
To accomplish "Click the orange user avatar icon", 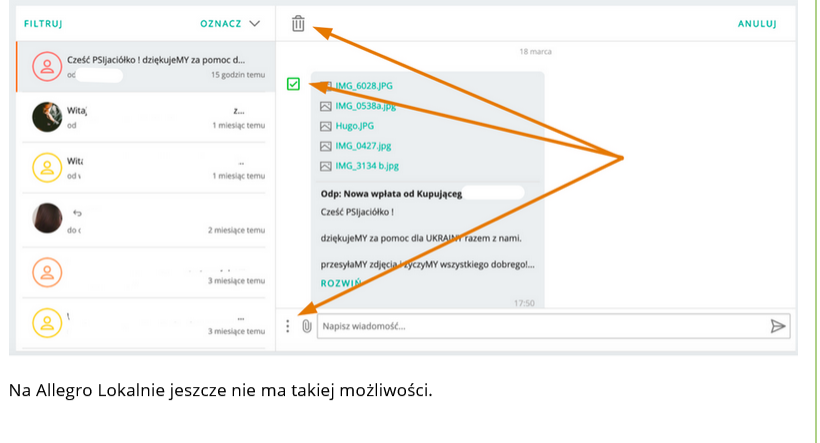I will (x=46, y=271).
